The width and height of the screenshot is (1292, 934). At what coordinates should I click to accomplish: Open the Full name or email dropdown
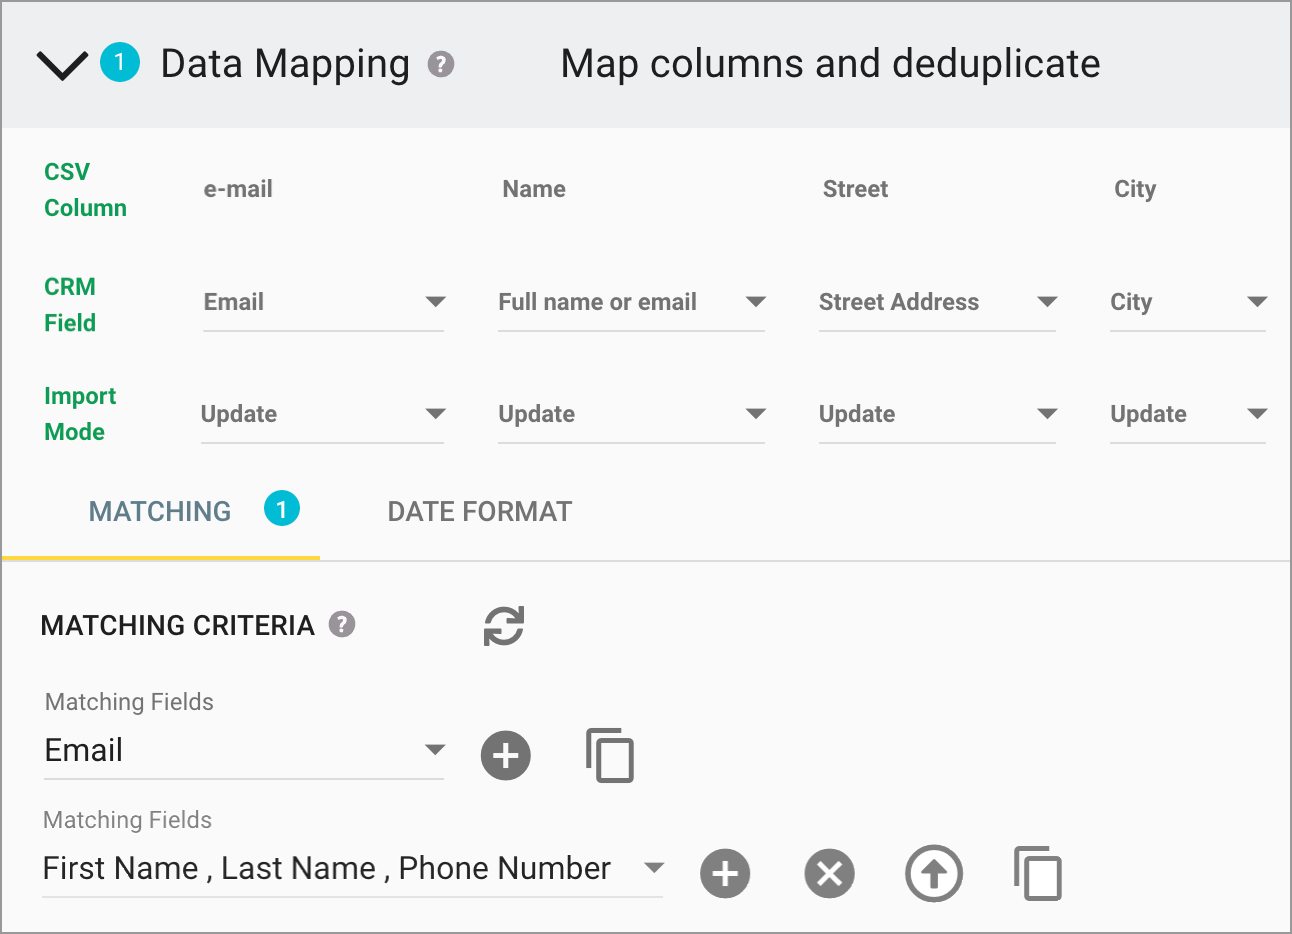point(758,302)
